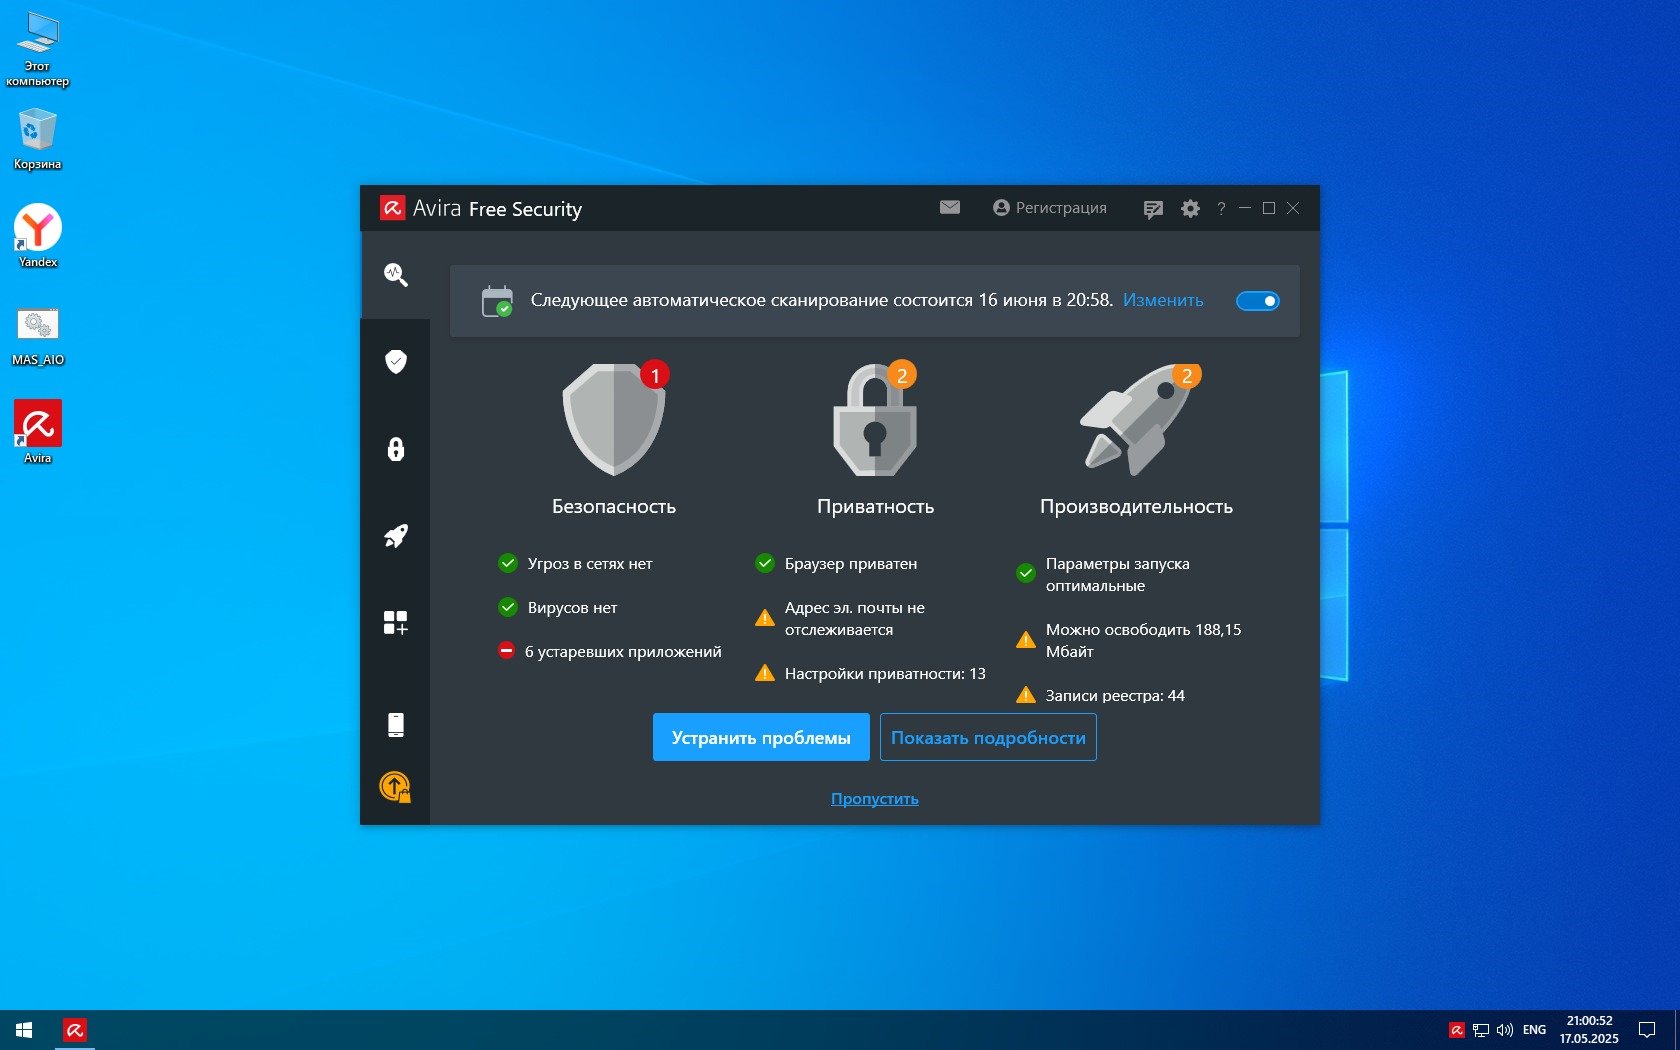Open the apps grid sidebar icon

tap(395, 623)
